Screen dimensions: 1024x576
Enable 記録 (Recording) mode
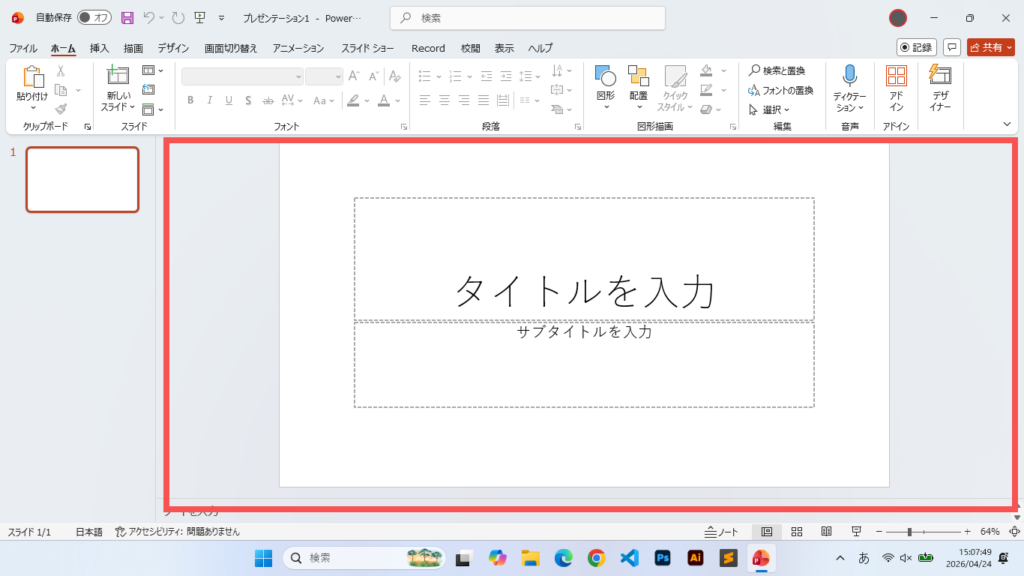(x=915, y=47)
